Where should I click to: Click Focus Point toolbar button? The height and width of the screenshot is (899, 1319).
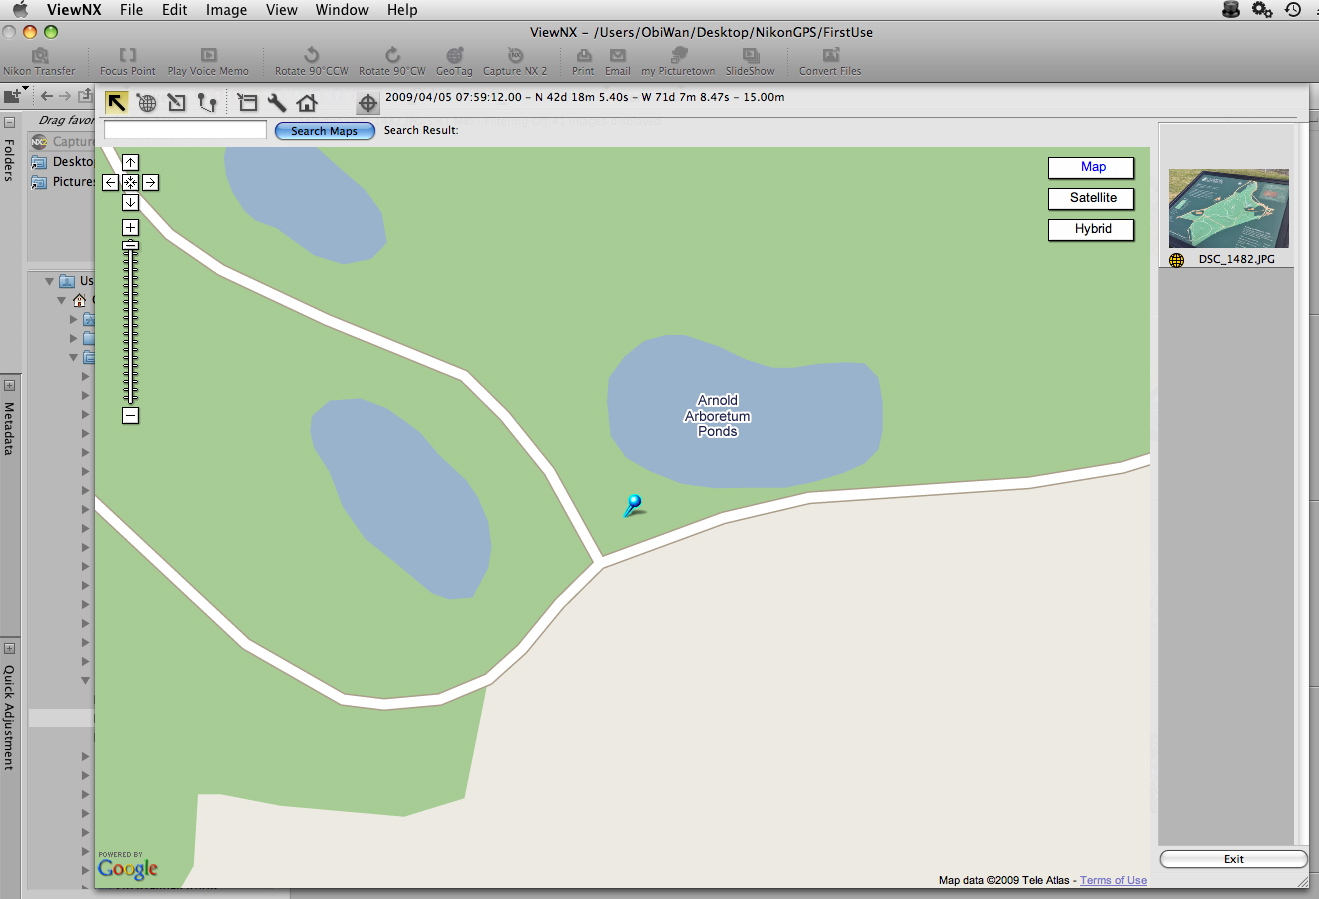(128, 61)
